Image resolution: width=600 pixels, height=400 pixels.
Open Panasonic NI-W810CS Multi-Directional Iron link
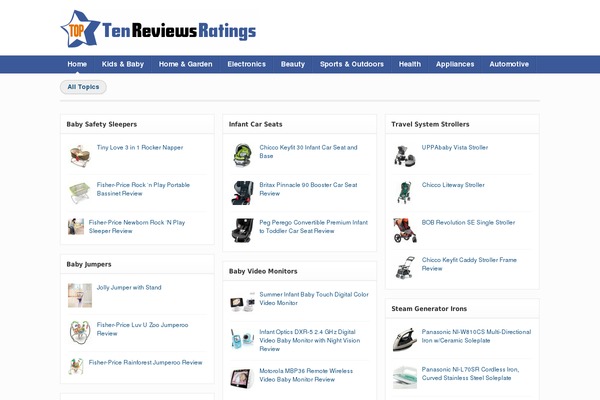click(x=476, y=336)
